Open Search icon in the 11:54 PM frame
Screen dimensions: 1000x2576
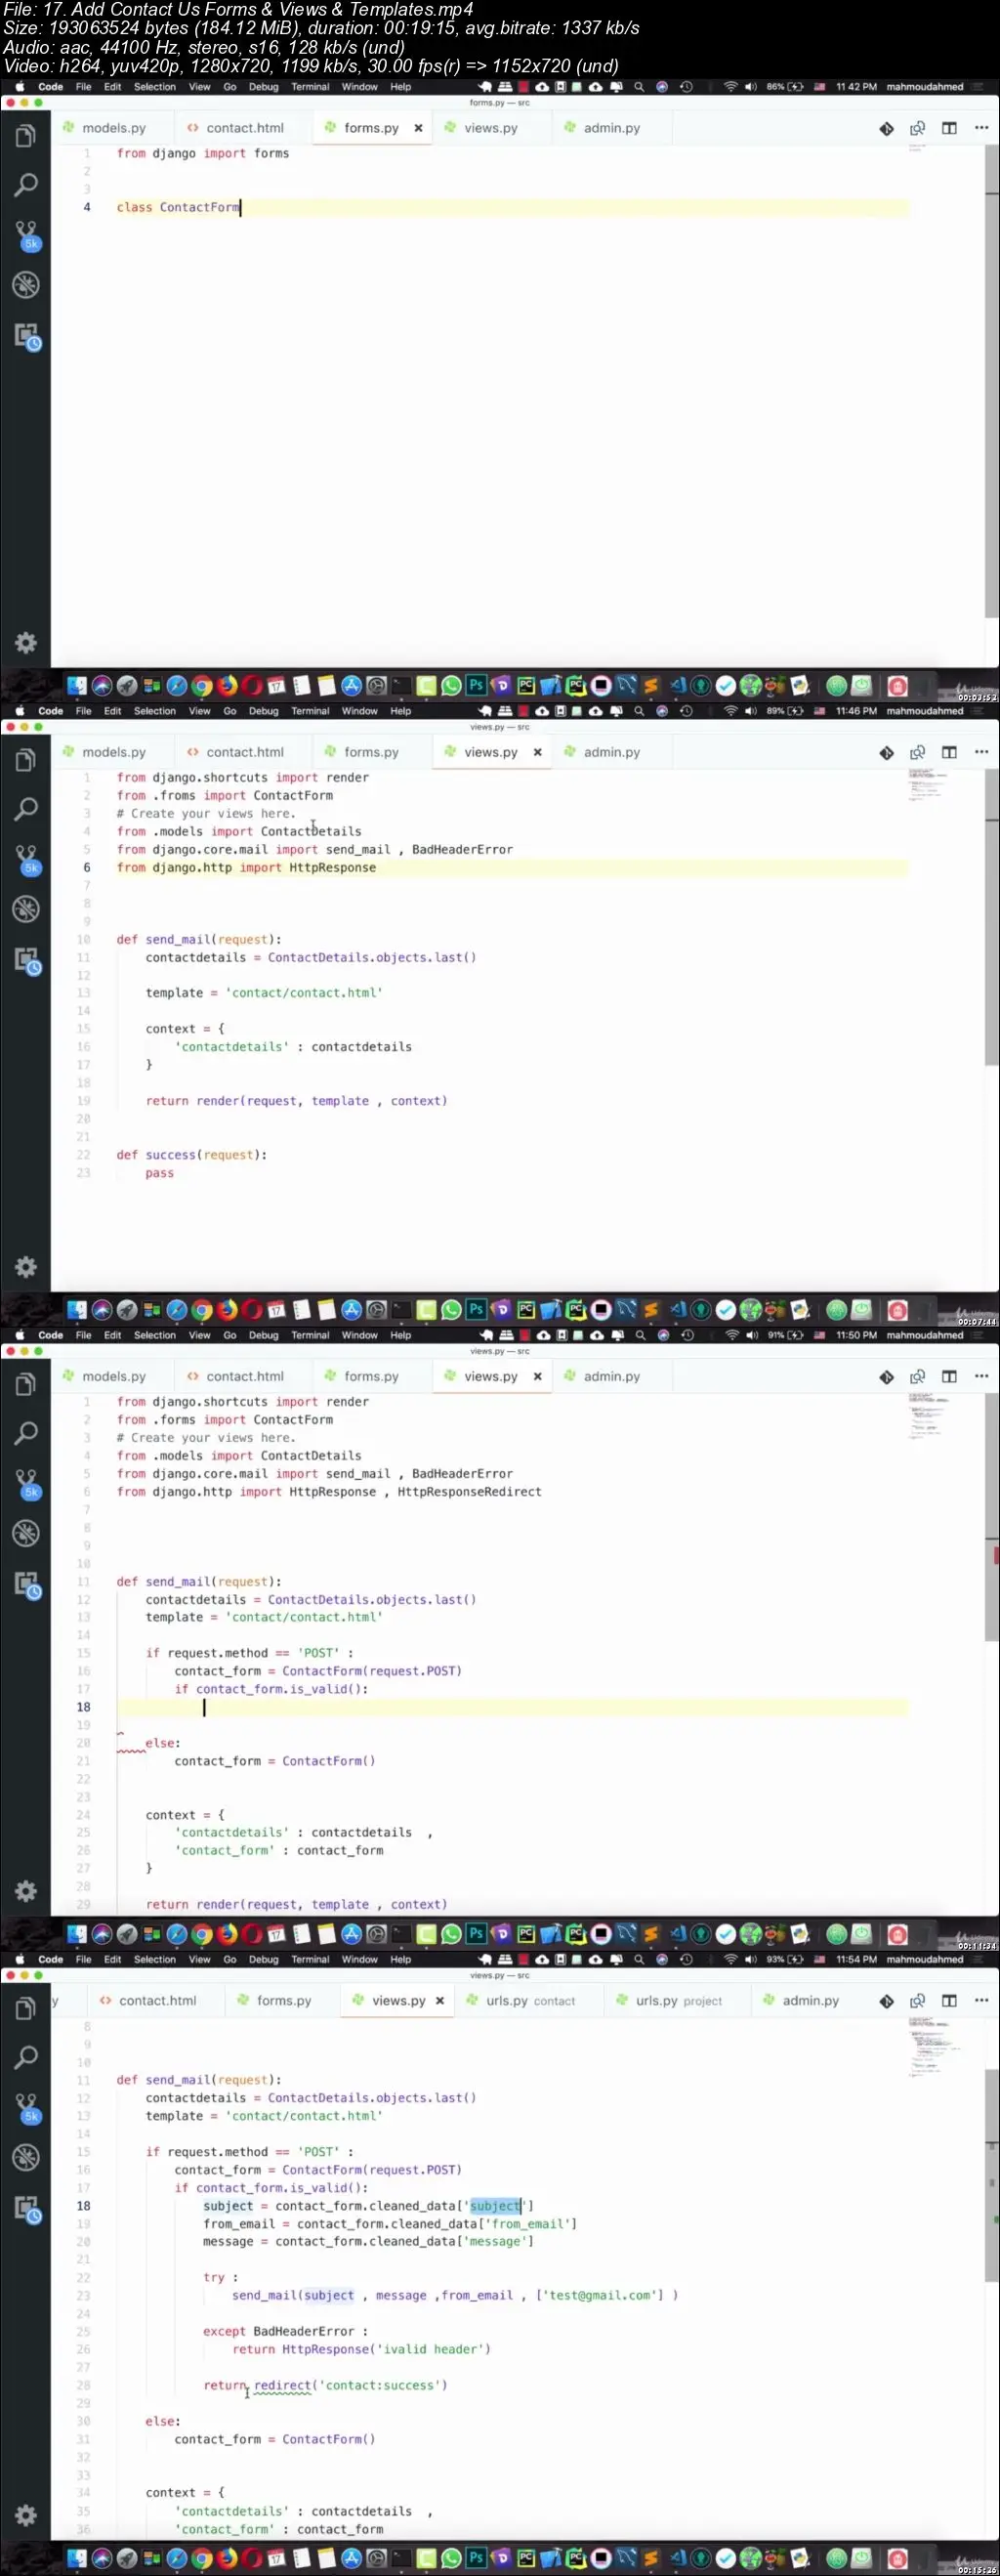(26, 2057)
